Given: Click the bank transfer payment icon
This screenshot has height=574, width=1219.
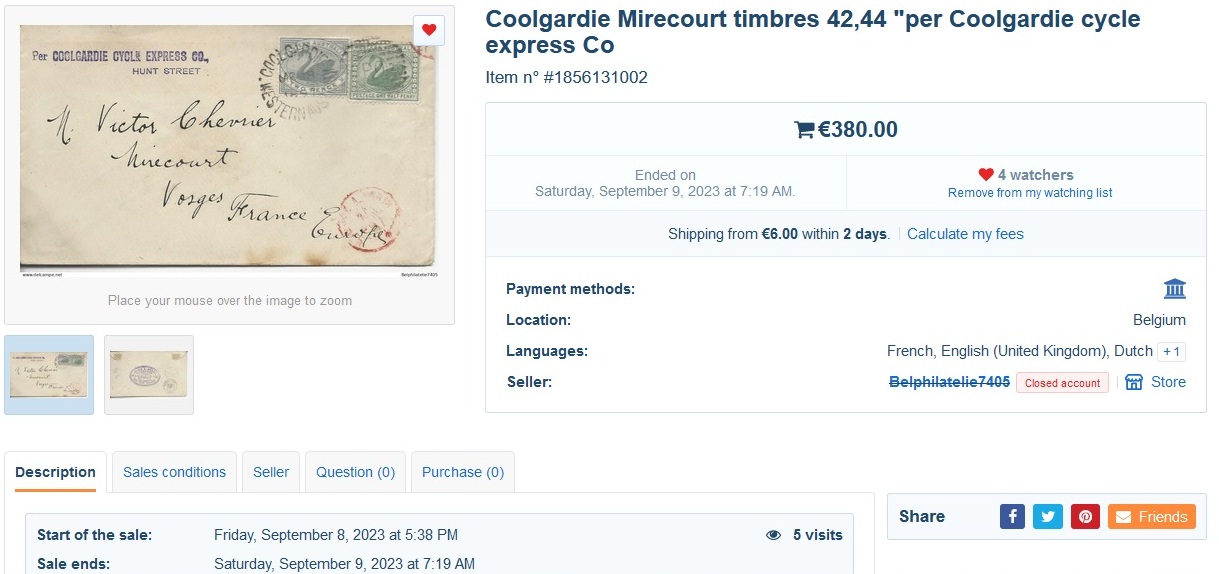Looking at the screenshot, I should tap(1175, 289).
